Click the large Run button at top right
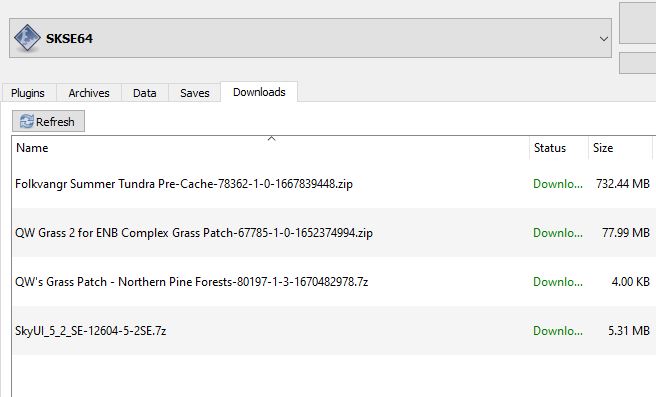This screenshot has height=397, width=656. [638, 23]
